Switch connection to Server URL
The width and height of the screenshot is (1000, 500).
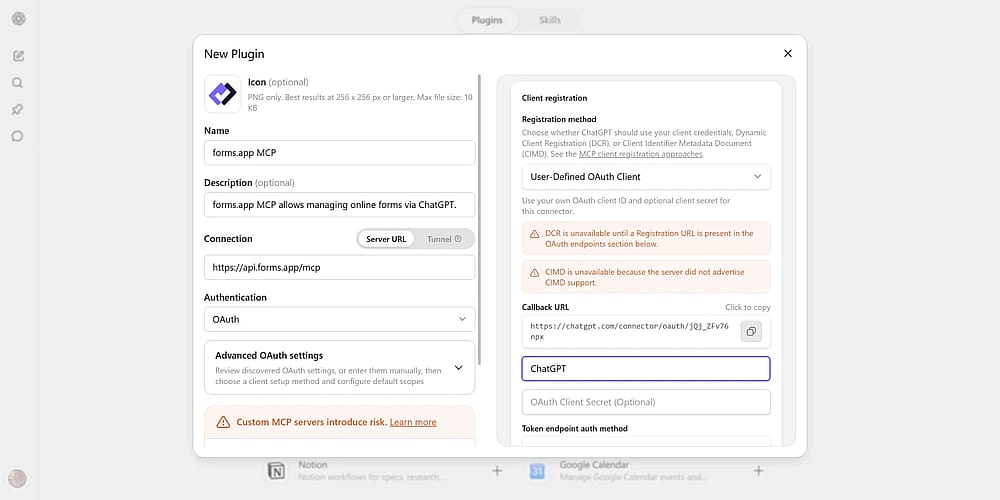point(386,239)
